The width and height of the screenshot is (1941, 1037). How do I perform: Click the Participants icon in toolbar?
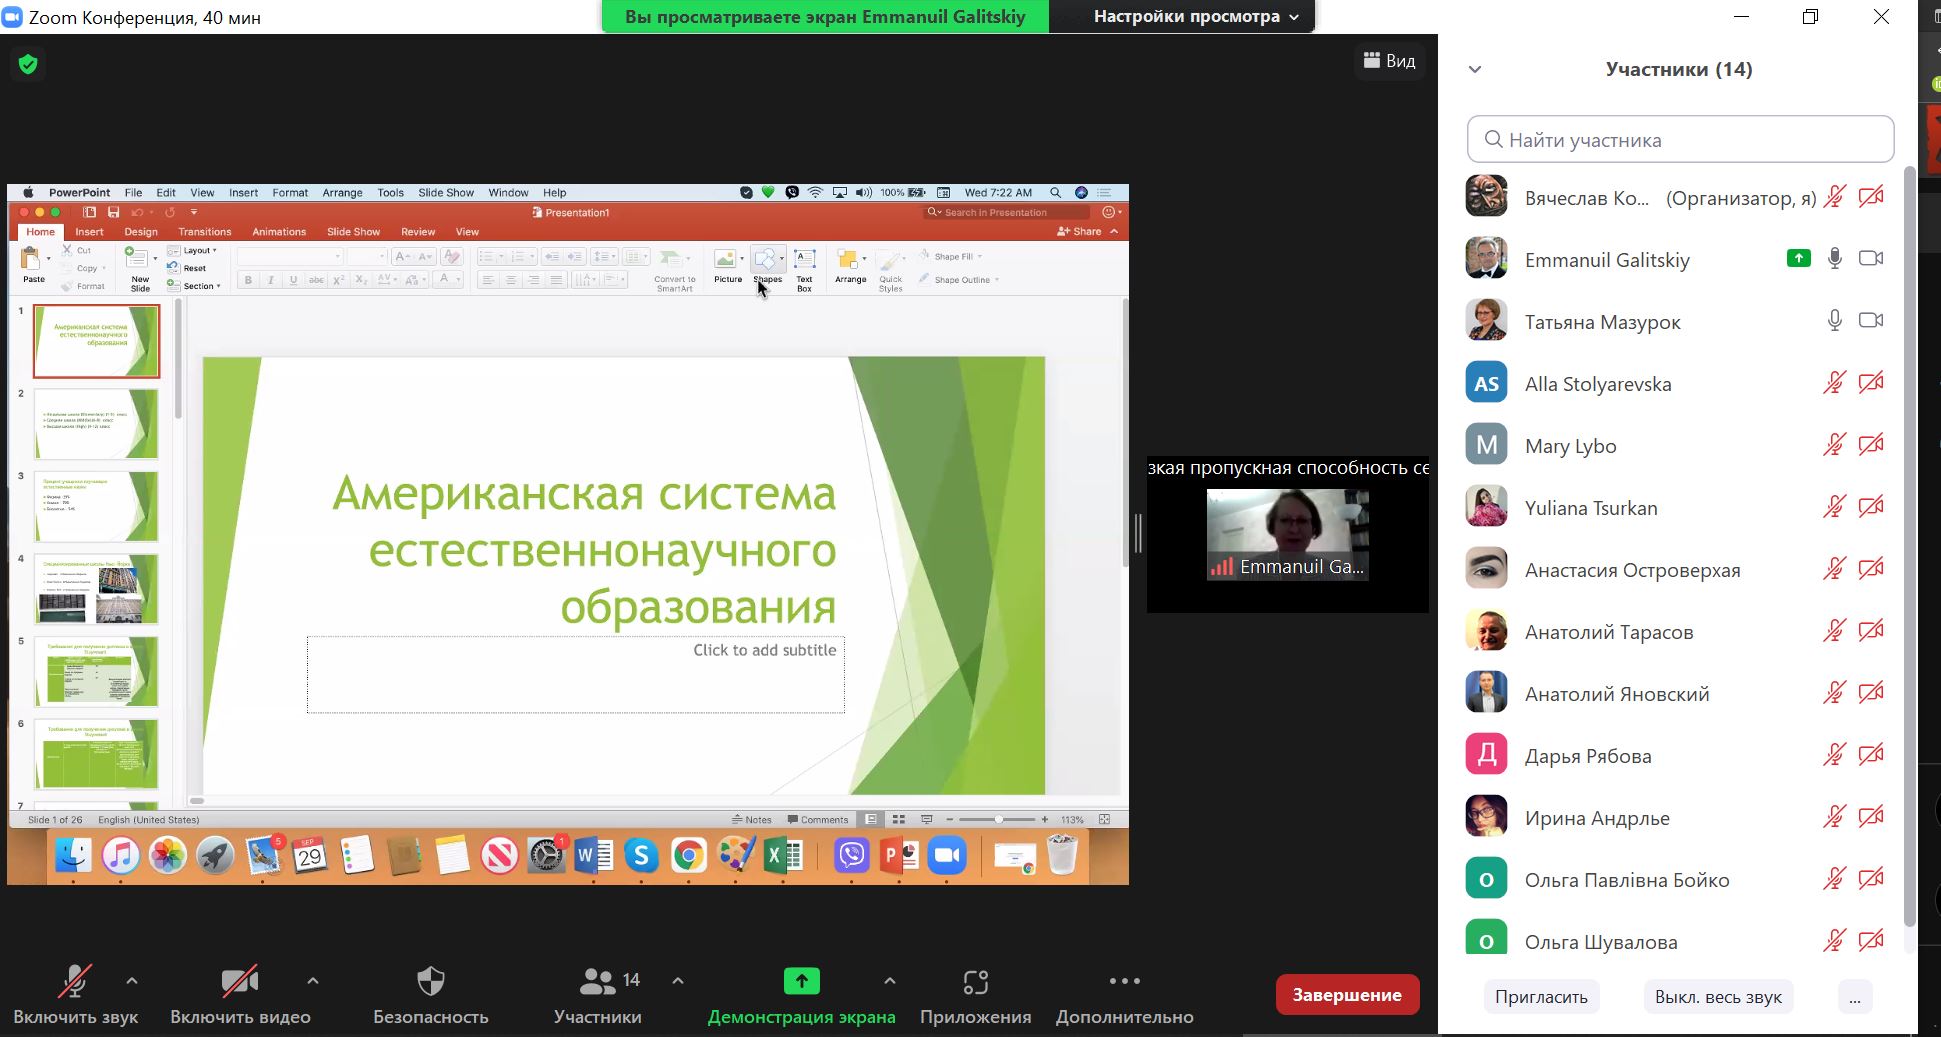tap(598, 982)
